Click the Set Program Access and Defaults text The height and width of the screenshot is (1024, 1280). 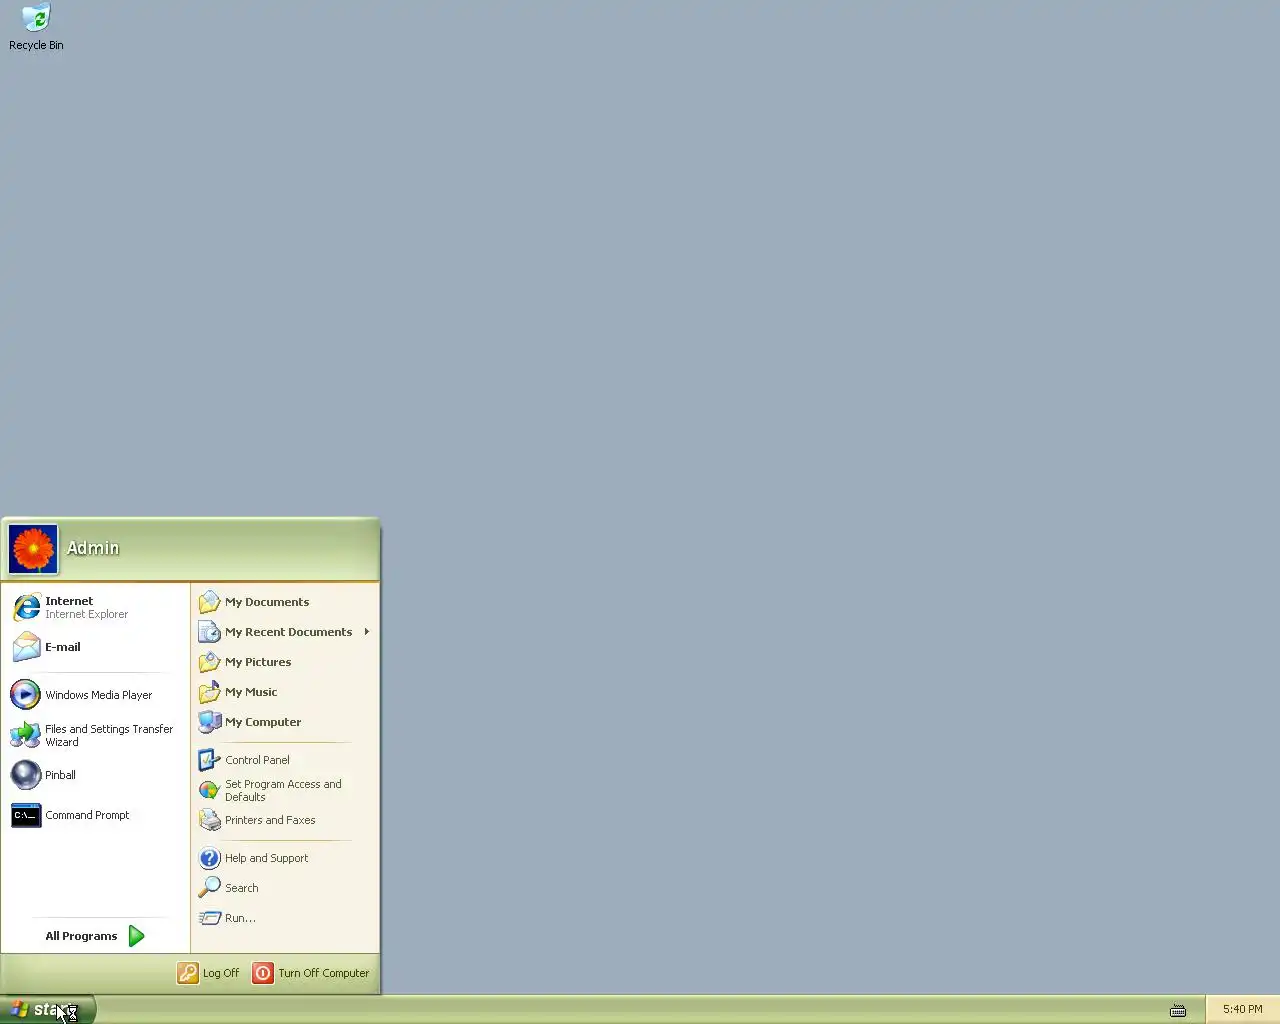coord(283,790)
